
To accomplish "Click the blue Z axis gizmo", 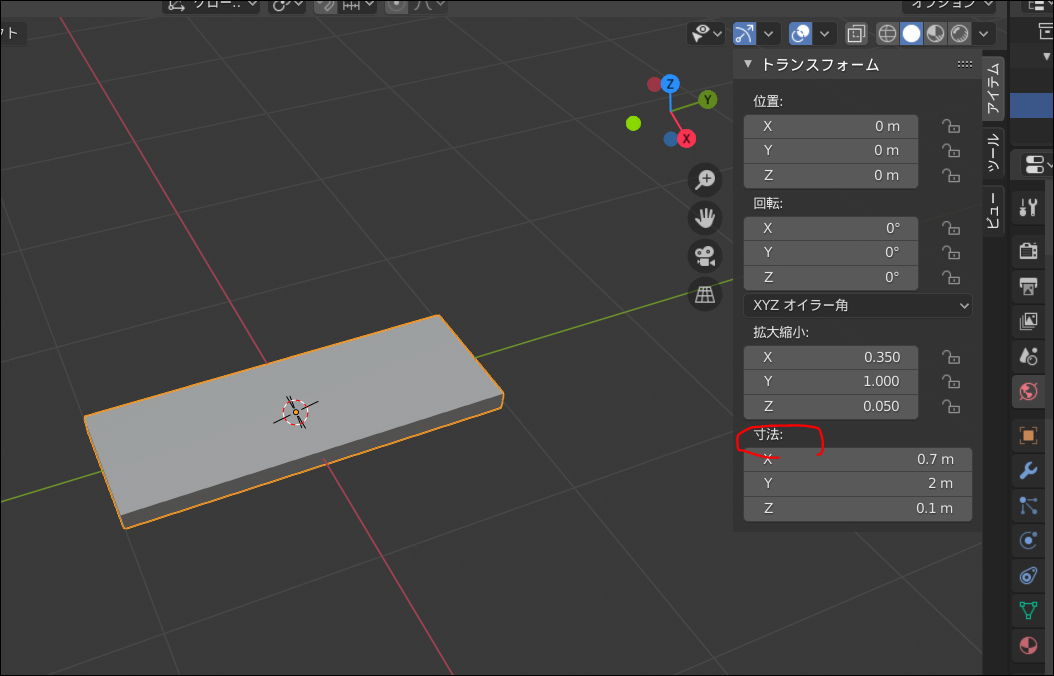I will coord(670,84).
